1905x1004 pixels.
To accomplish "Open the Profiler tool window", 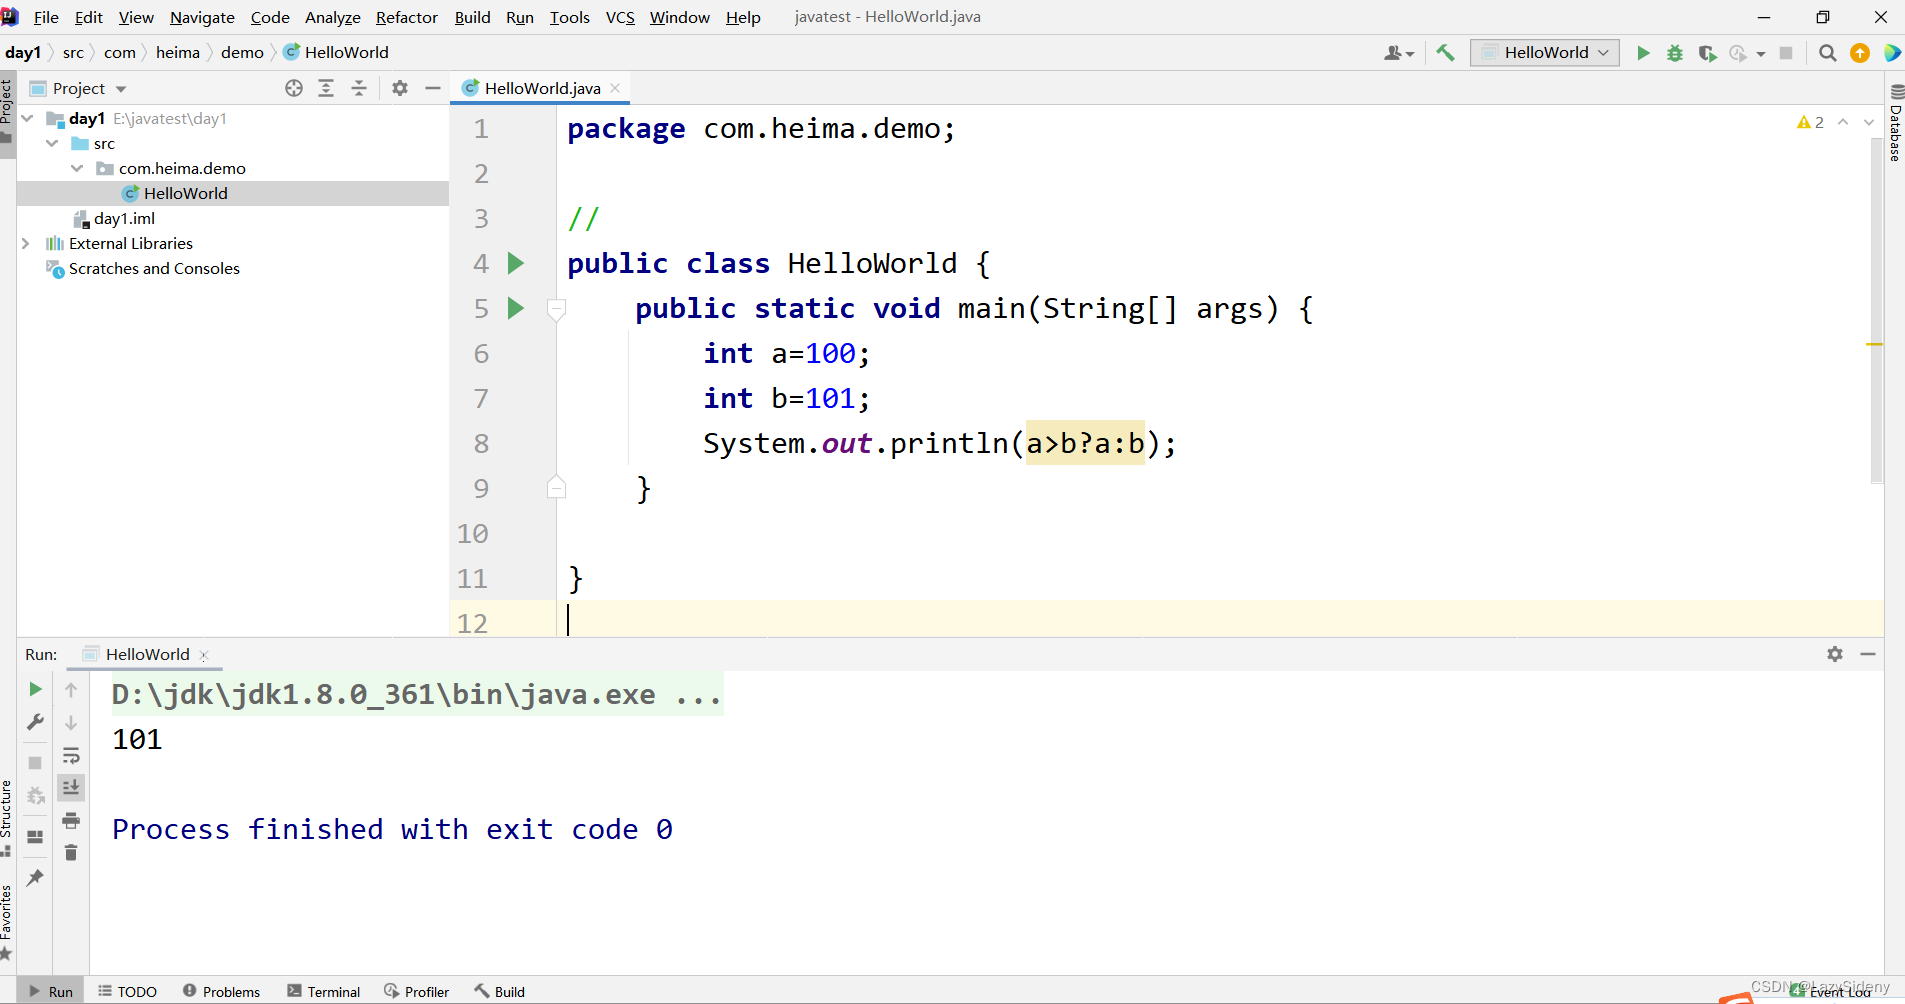I will 417,991.
